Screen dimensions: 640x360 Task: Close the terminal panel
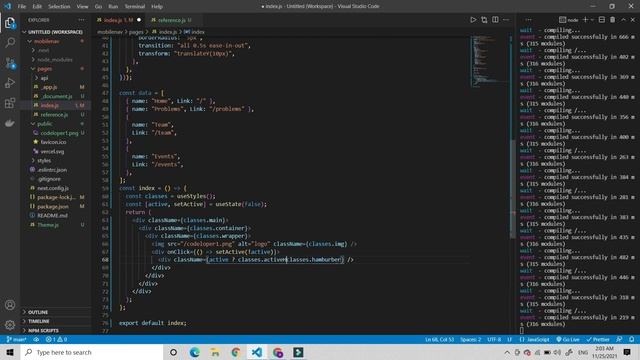click(x=633, y=20)
